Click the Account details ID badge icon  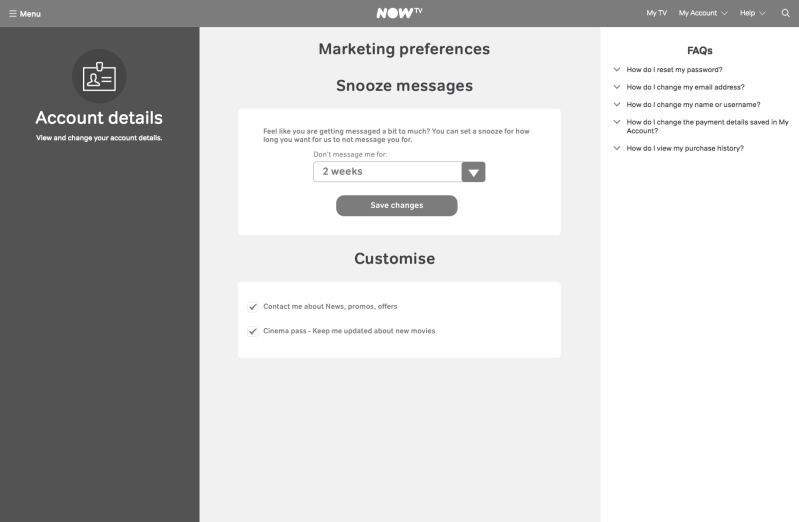click(99, 76)
